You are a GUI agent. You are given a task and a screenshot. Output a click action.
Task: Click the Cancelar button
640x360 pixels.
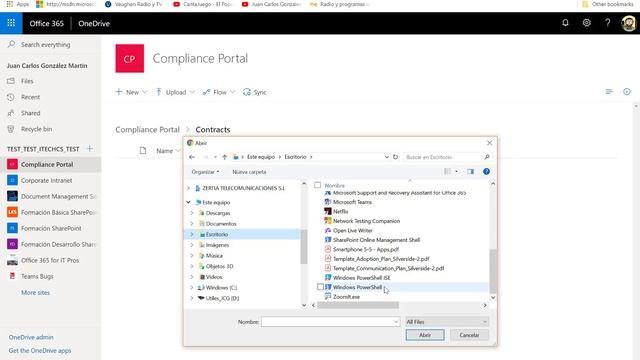coord(469,335)
